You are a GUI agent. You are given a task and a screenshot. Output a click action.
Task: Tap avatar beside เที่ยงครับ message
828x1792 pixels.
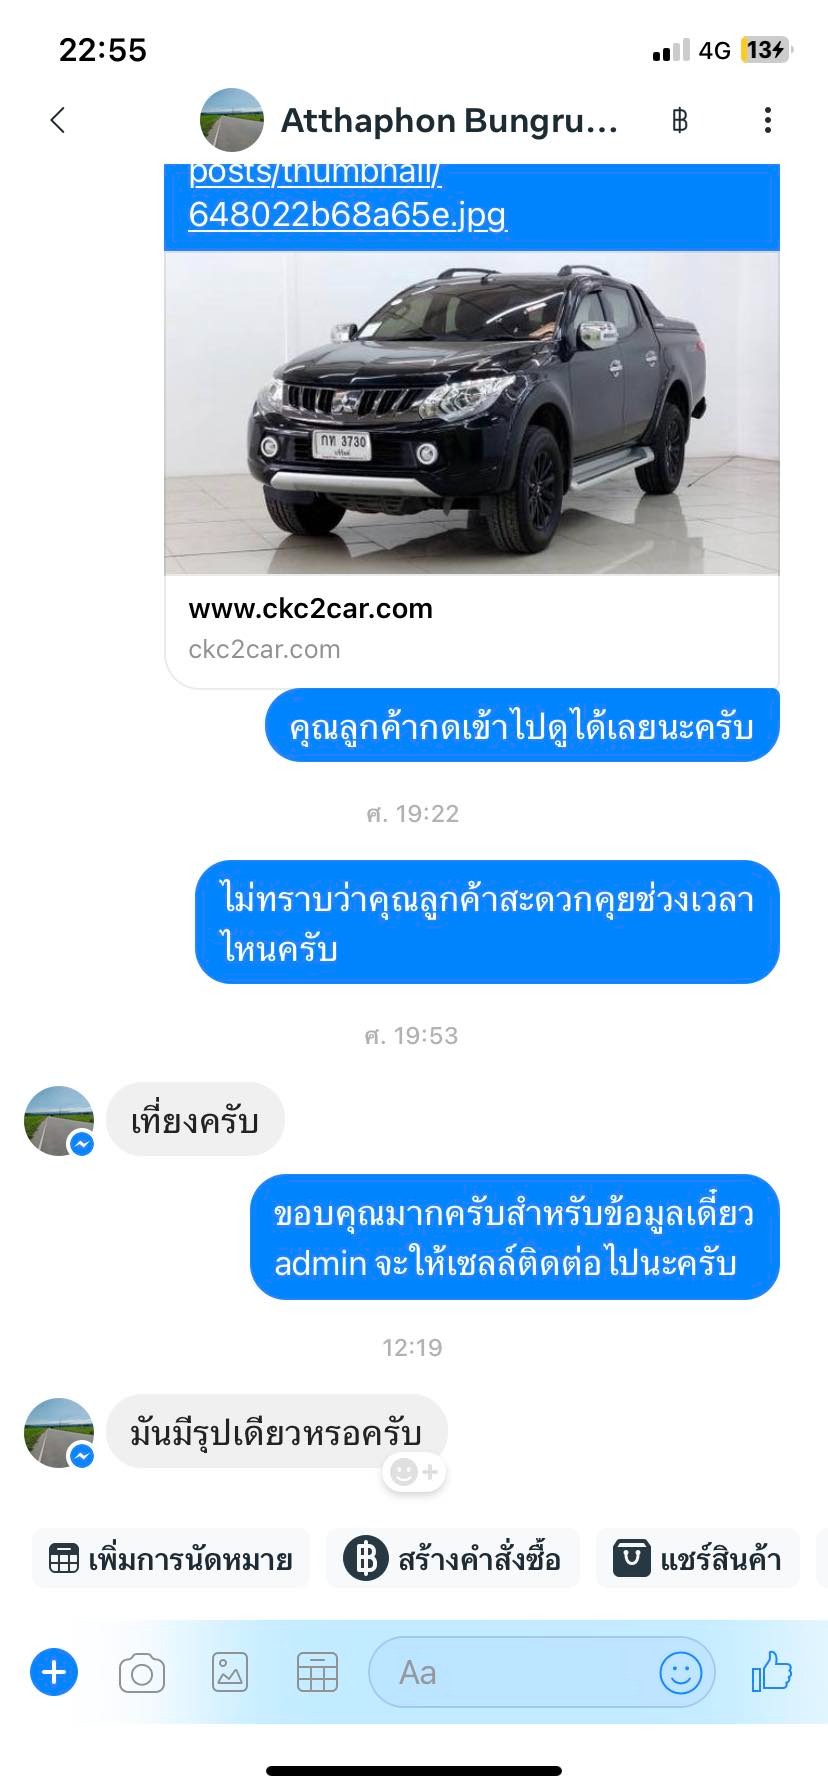tap(59, 1121)
